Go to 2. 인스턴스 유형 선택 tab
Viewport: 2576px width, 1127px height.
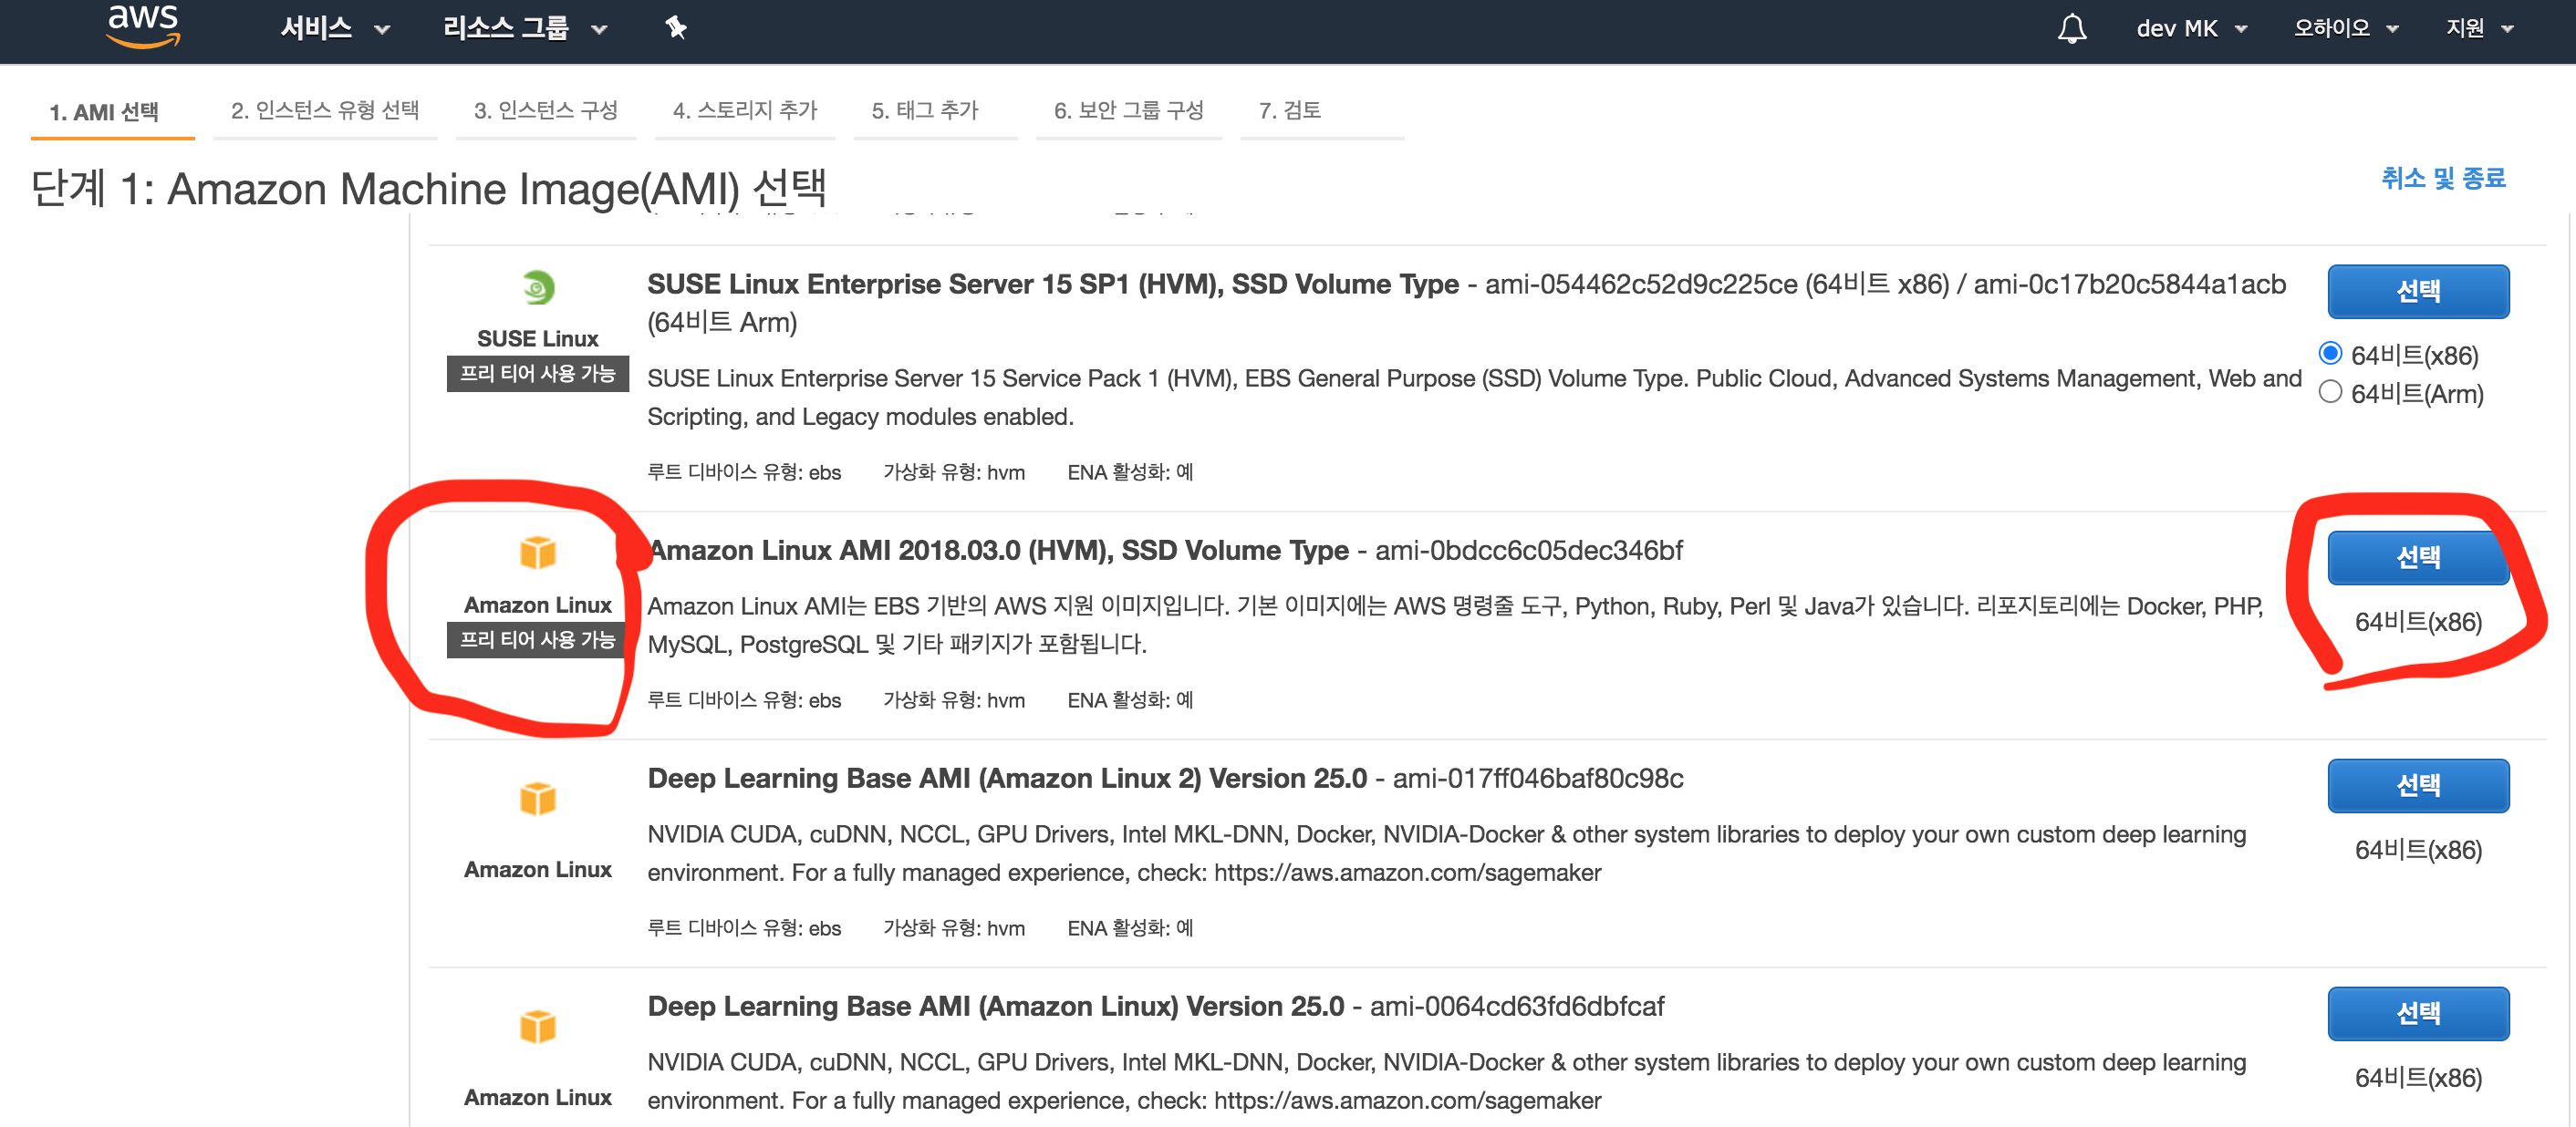coord(325,110)
